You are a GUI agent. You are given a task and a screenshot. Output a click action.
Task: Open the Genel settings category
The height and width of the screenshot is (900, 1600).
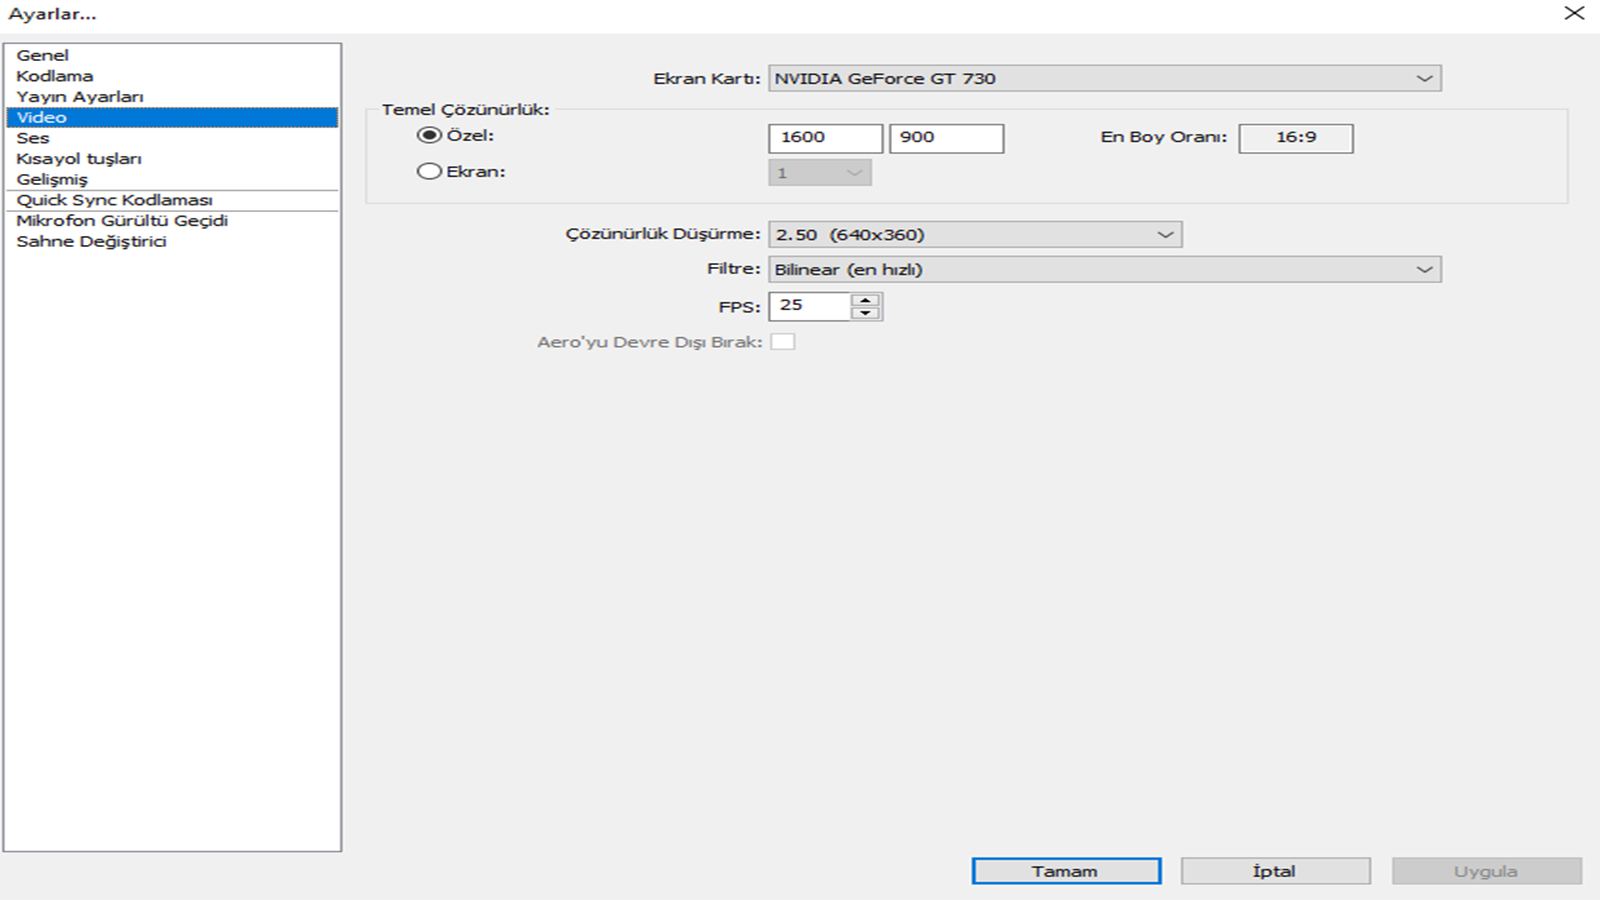(172, 55)
